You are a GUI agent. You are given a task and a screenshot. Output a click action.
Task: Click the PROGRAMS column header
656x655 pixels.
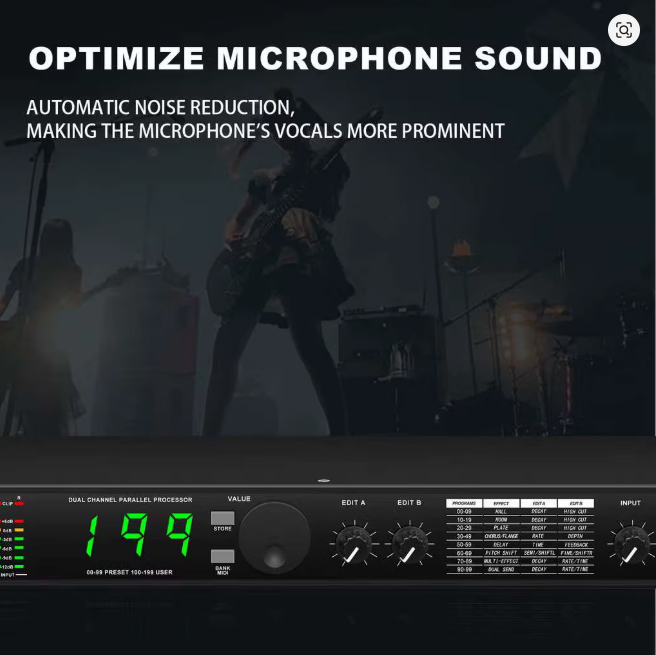464,503
